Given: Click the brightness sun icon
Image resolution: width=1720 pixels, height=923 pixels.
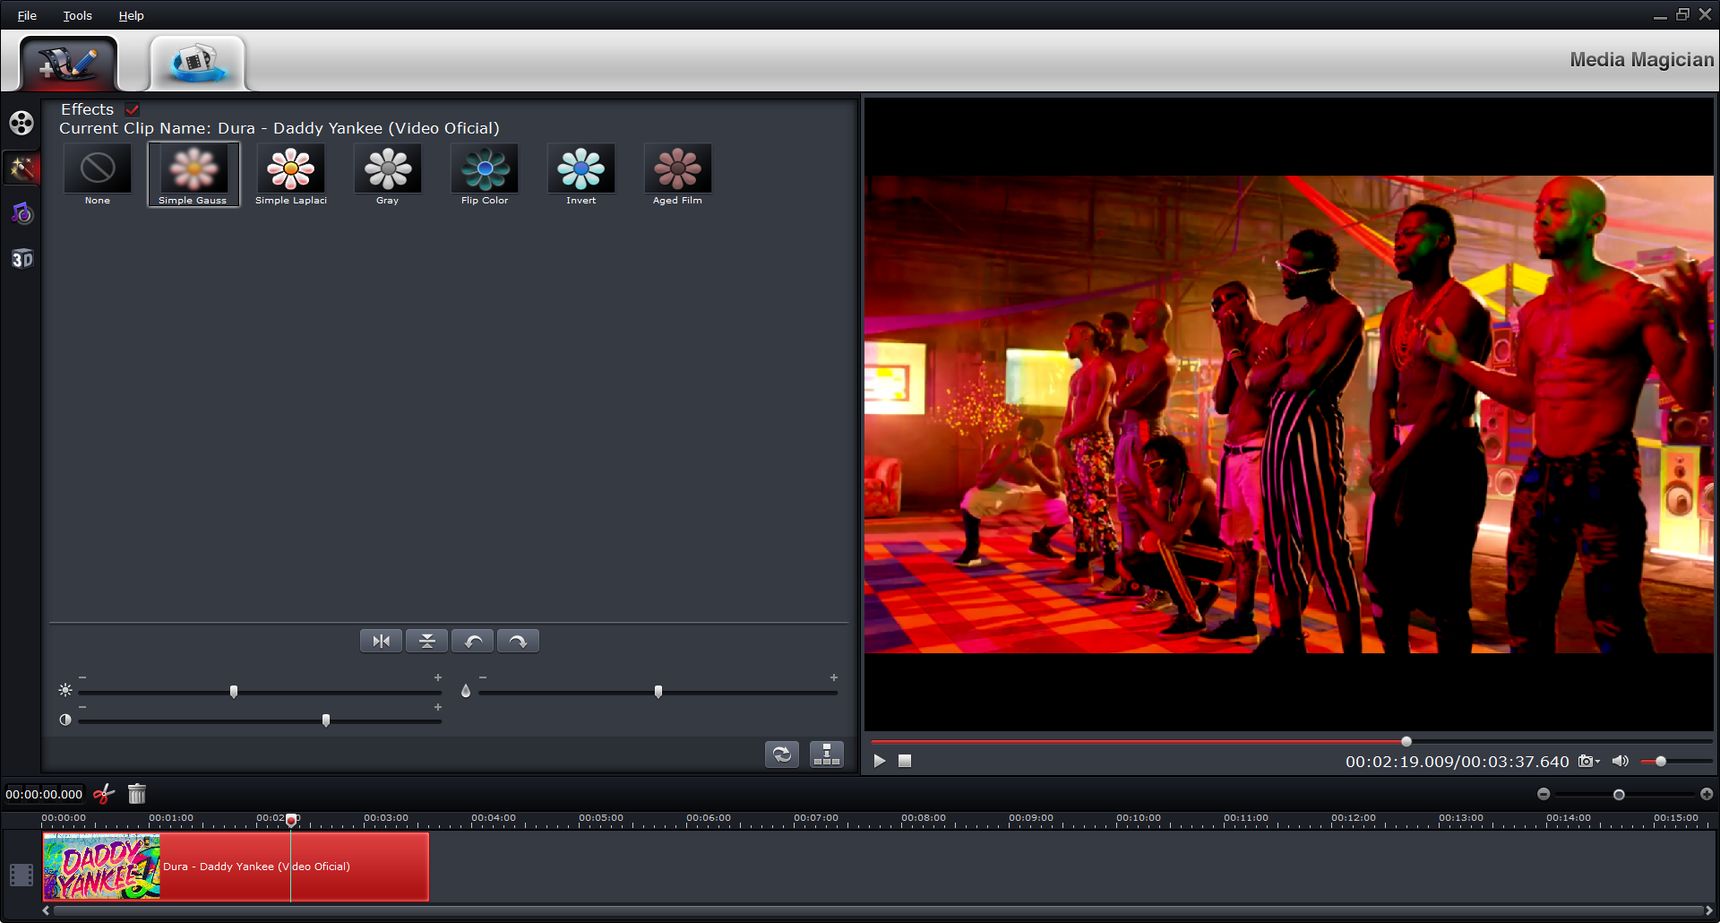Looking at the screenshot, I should pyautogui.click(x=65, y=690).
